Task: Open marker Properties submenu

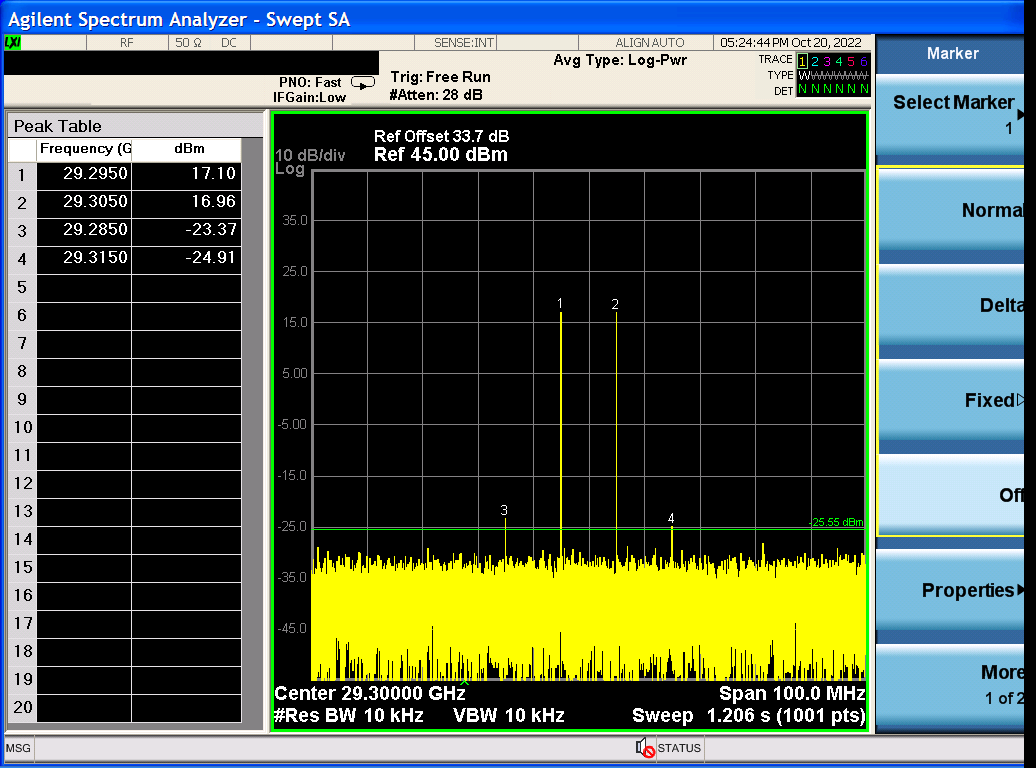Action: click(950, 590)
